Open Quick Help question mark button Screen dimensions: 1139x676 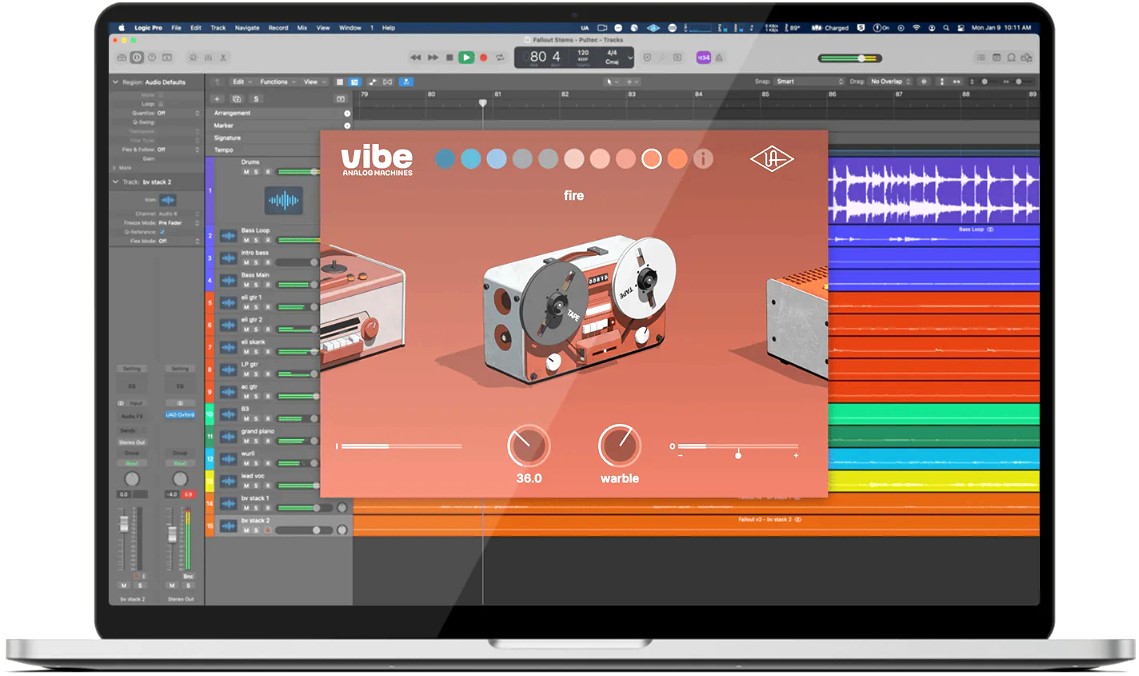coord(152,57)
